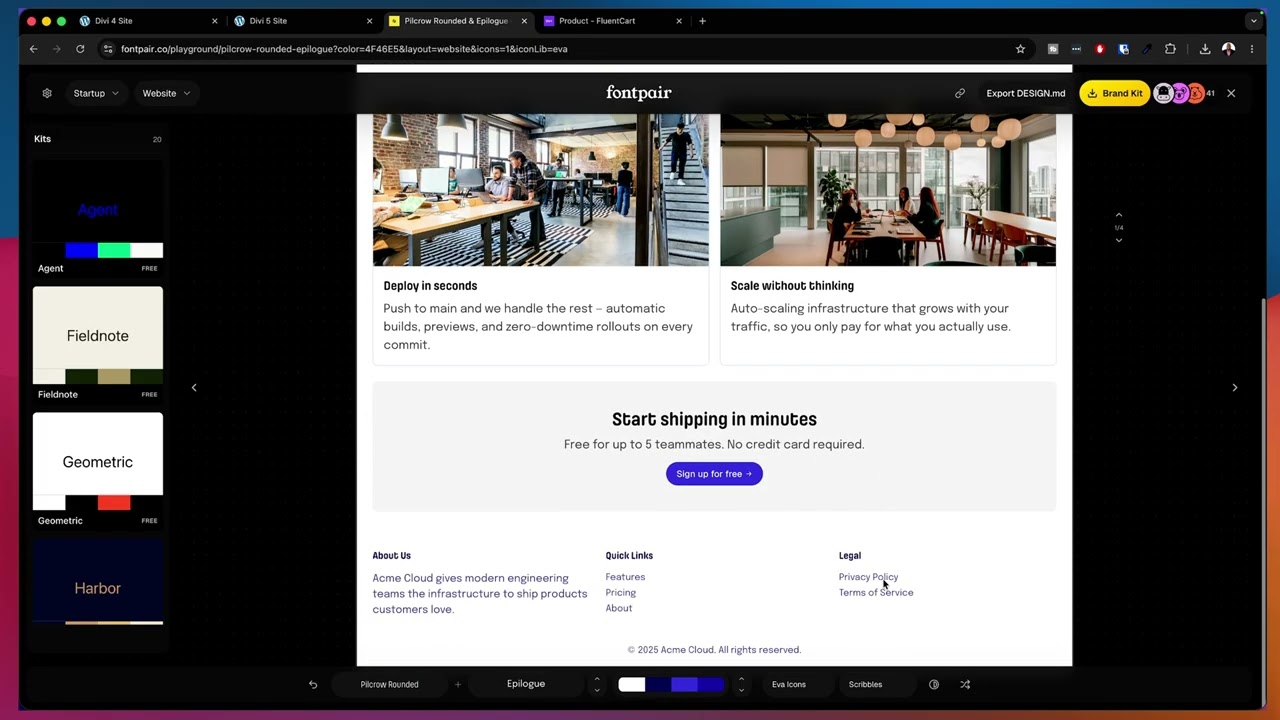Switch to the Product – FluentCart tab
The width and height of the screenshot is (1280, 720).
click(x=613, y=21)
